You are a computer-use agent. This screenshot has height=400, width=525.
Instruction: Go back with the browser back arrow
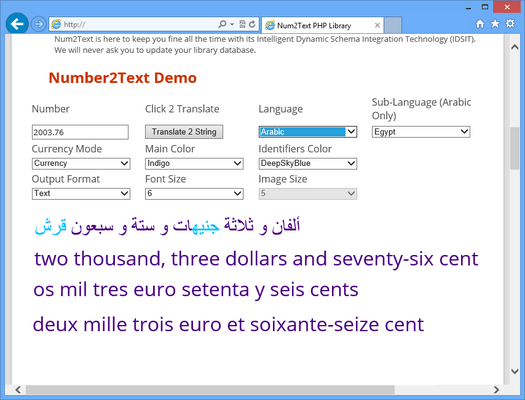(x=17, y=24)
